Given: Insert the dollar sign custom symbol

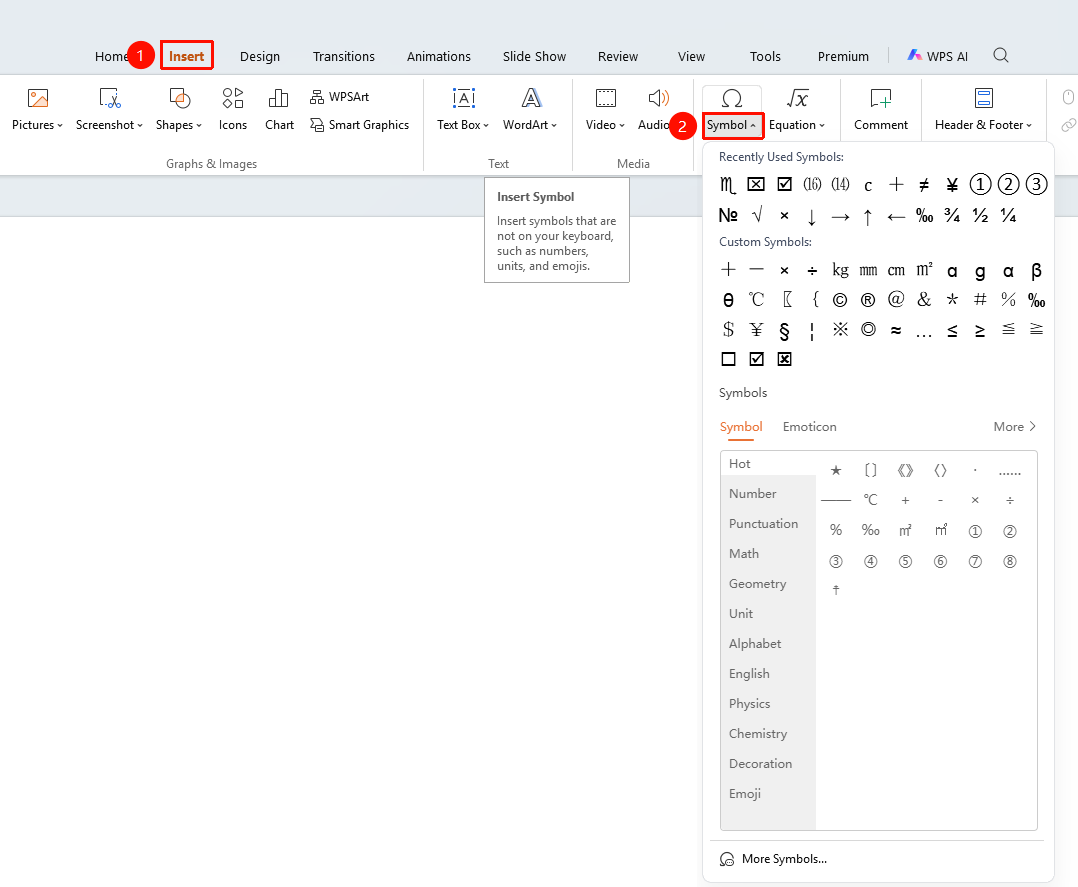Looking at the screenshot, I should [728, 329].
